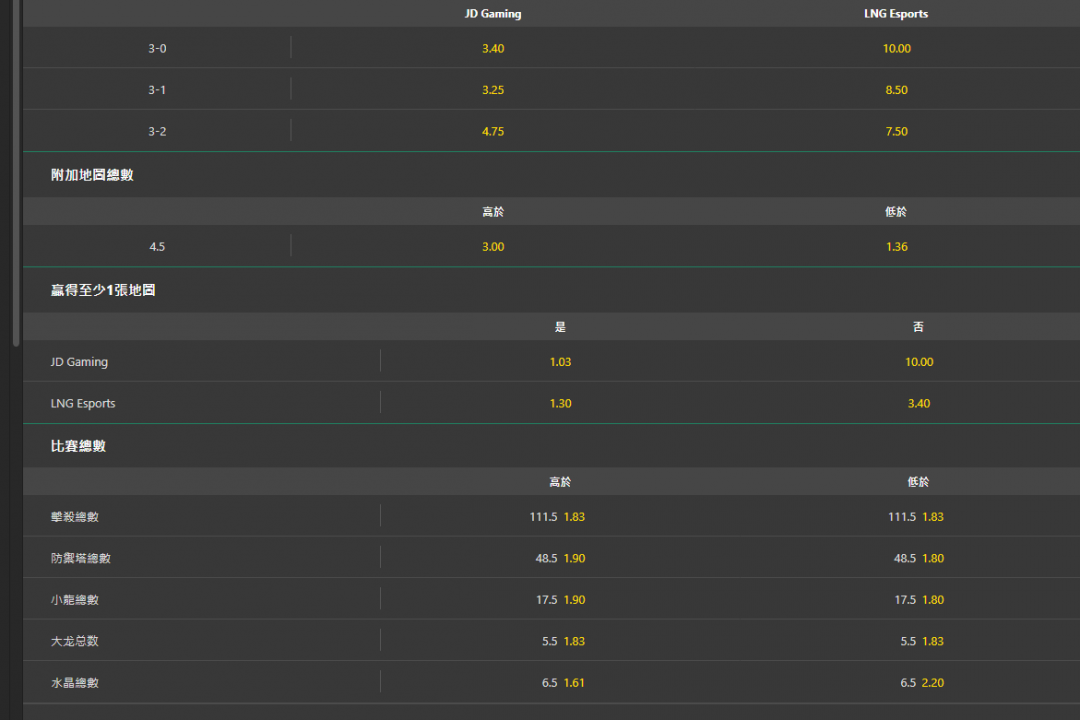
Task: Select JD Gaming 是 odds 1.03
Action: tap(560, 362)
